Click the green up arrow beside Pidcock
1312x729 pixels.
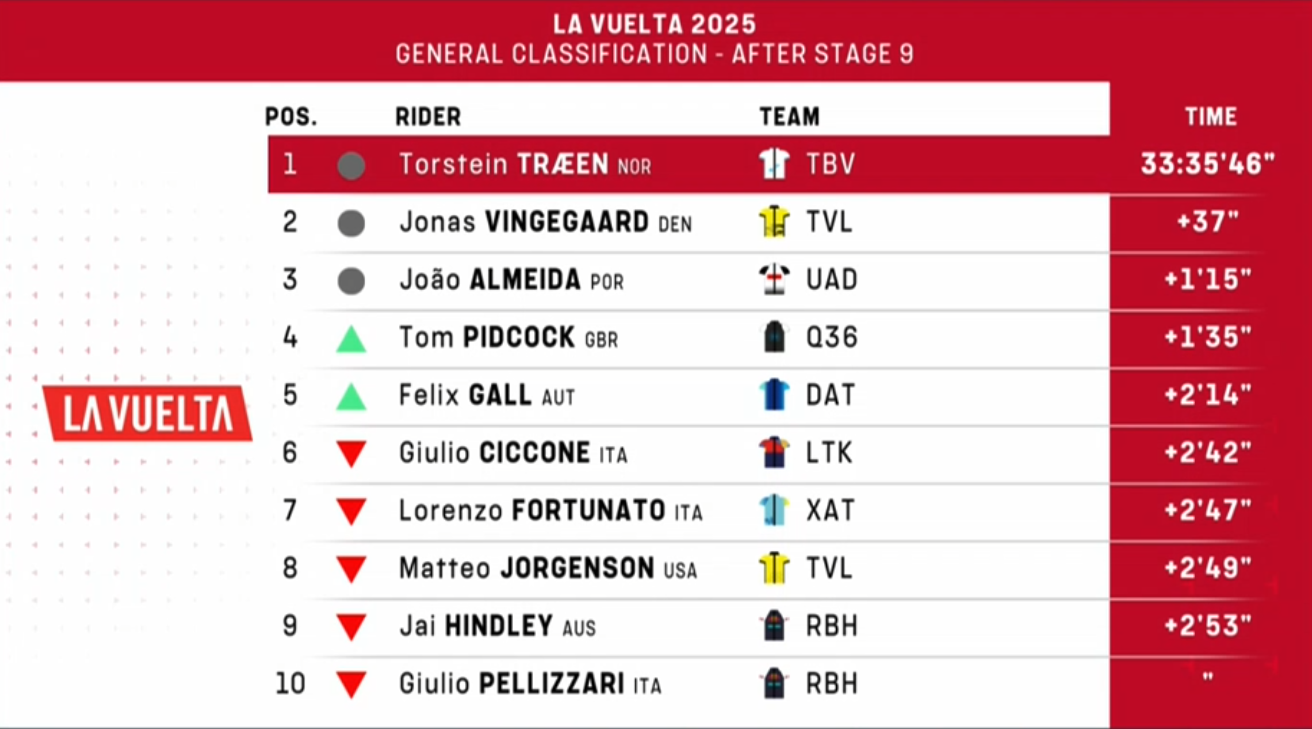tap(351, 339)
